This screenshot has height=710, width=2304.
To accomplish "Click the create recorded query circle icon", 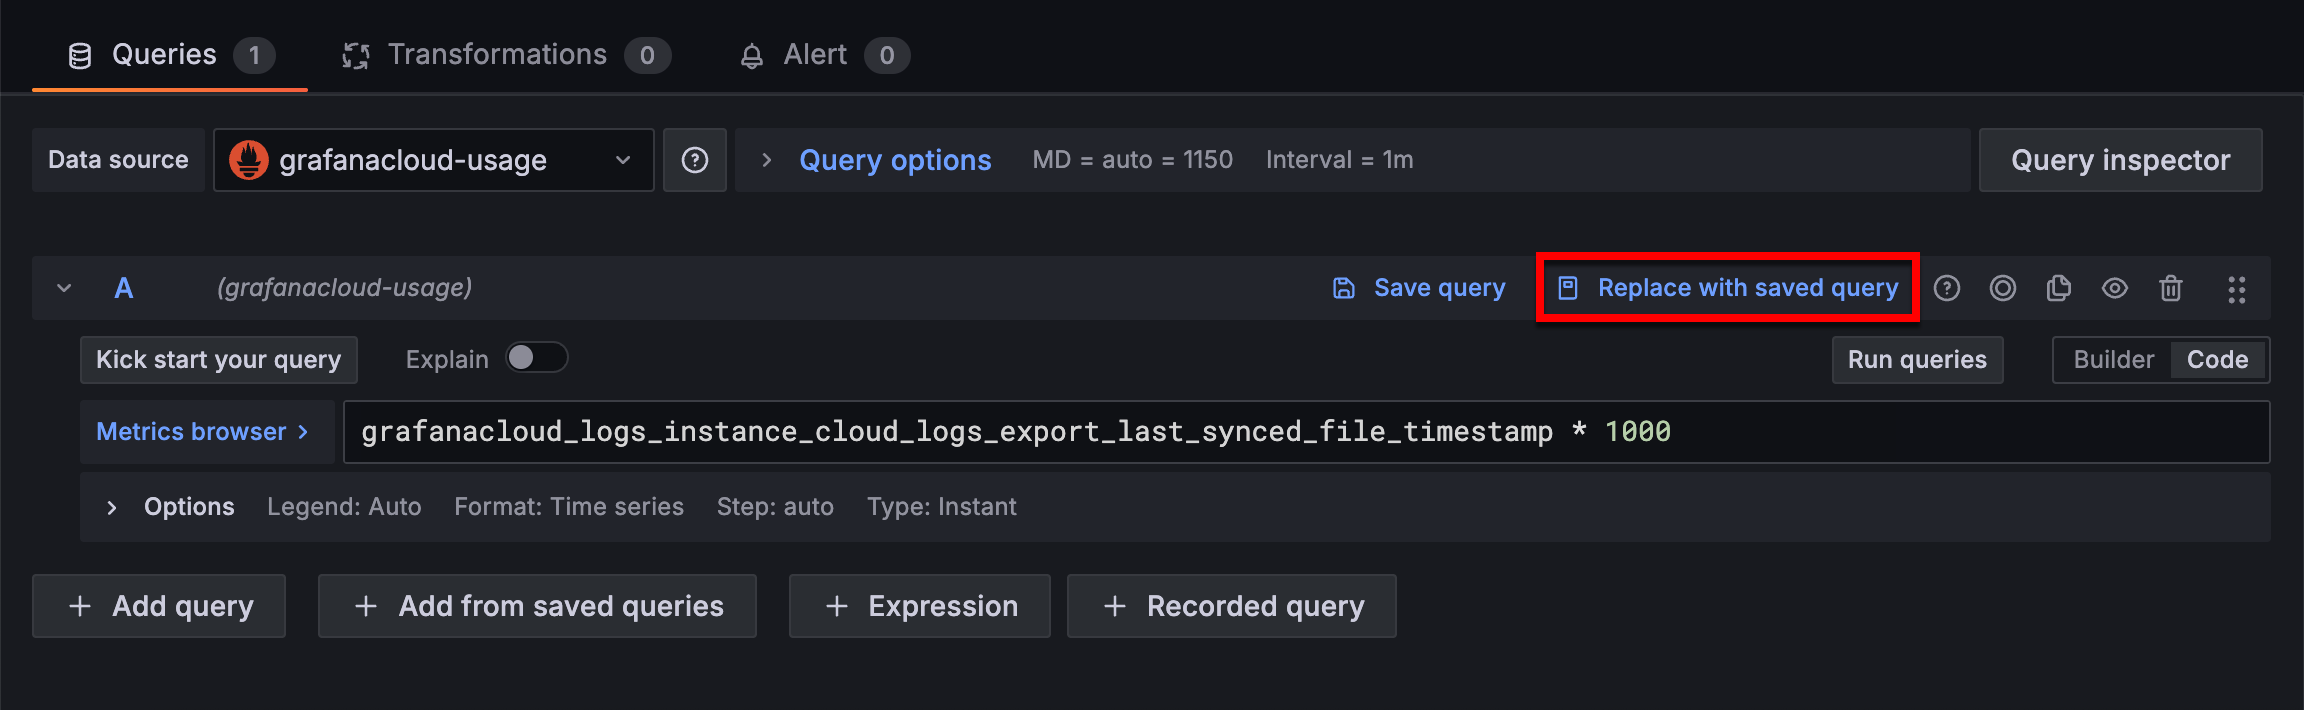I will pyautogui.click(x=2002, y=288).
